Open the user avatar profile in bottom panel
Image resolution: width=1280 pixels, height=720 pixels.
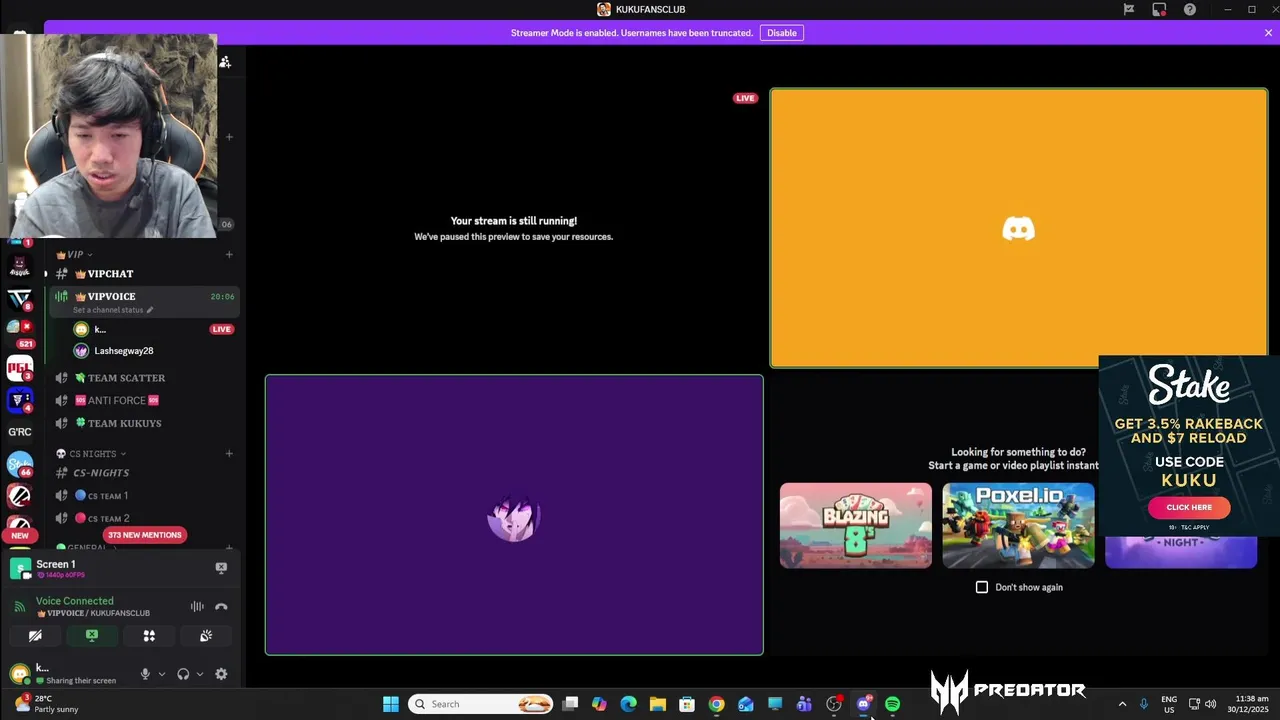pos(20,674)
